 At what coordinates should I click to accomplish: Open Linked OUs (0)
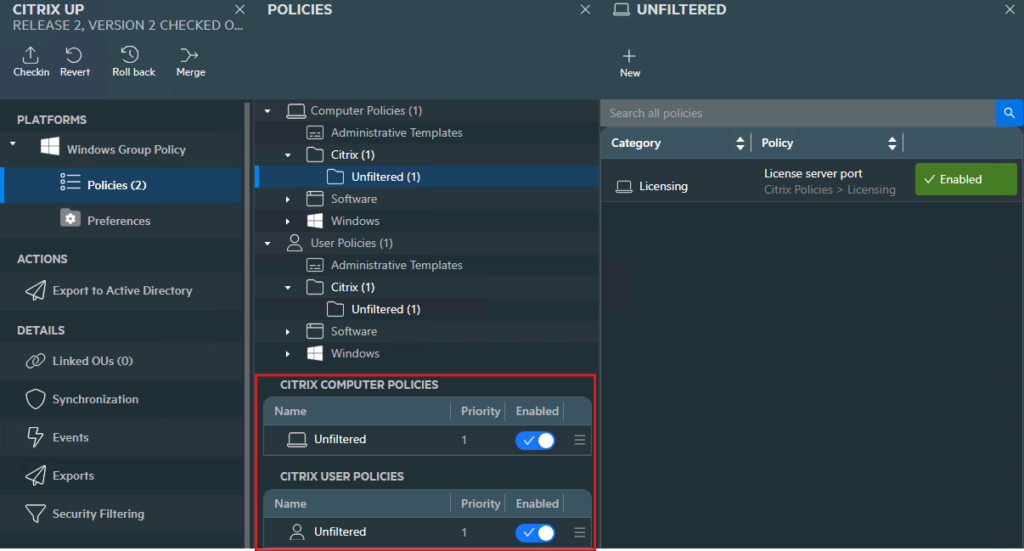[x=92, y=361]
